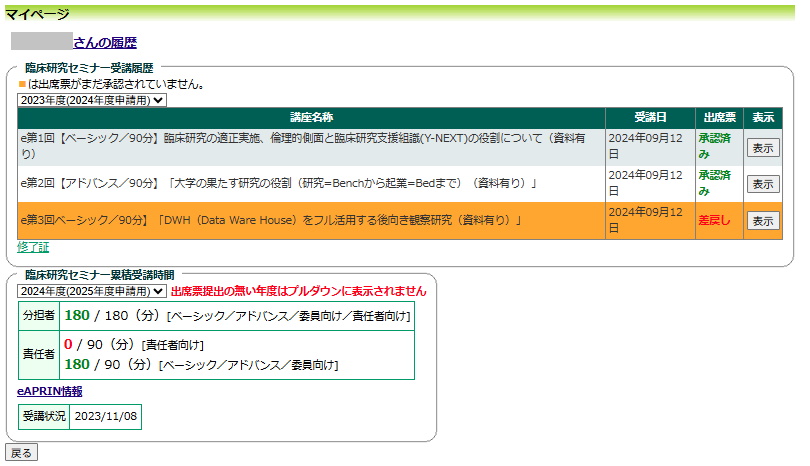Click 表示 button for e第1回 course
Screen dimensions: 810x466
pos(763,148)
